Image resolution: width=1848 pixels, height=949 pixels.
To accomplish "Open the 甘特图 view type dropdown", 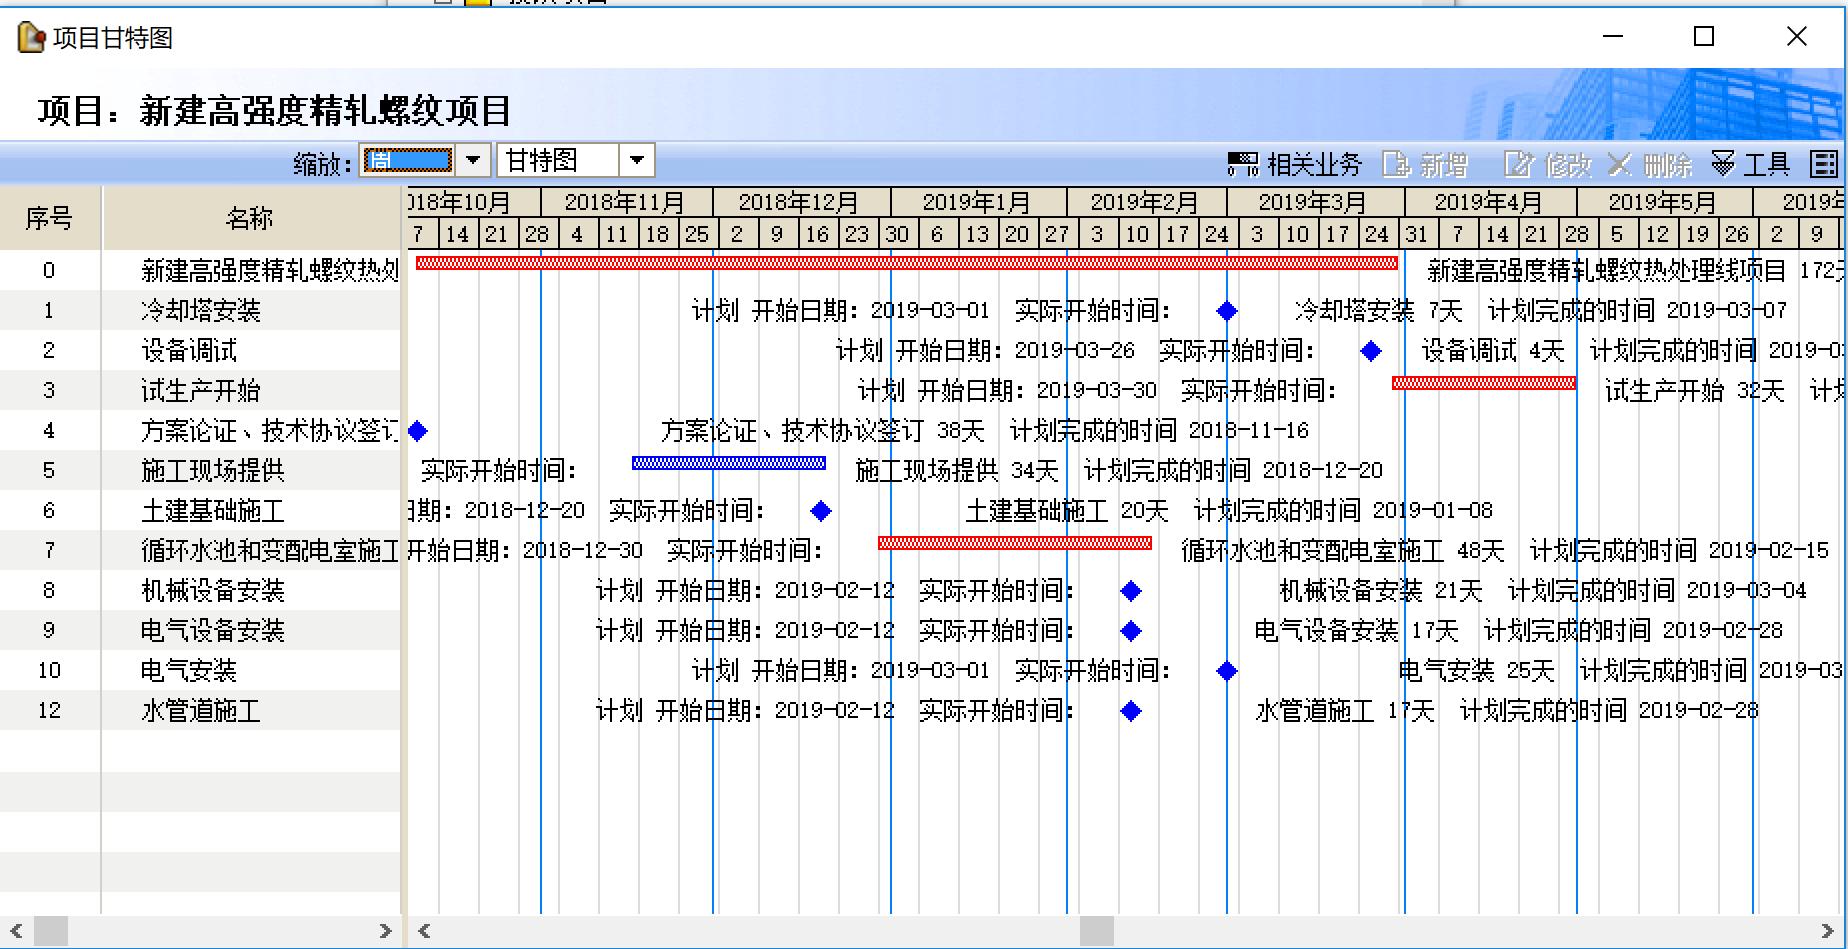I will (636, 160).
